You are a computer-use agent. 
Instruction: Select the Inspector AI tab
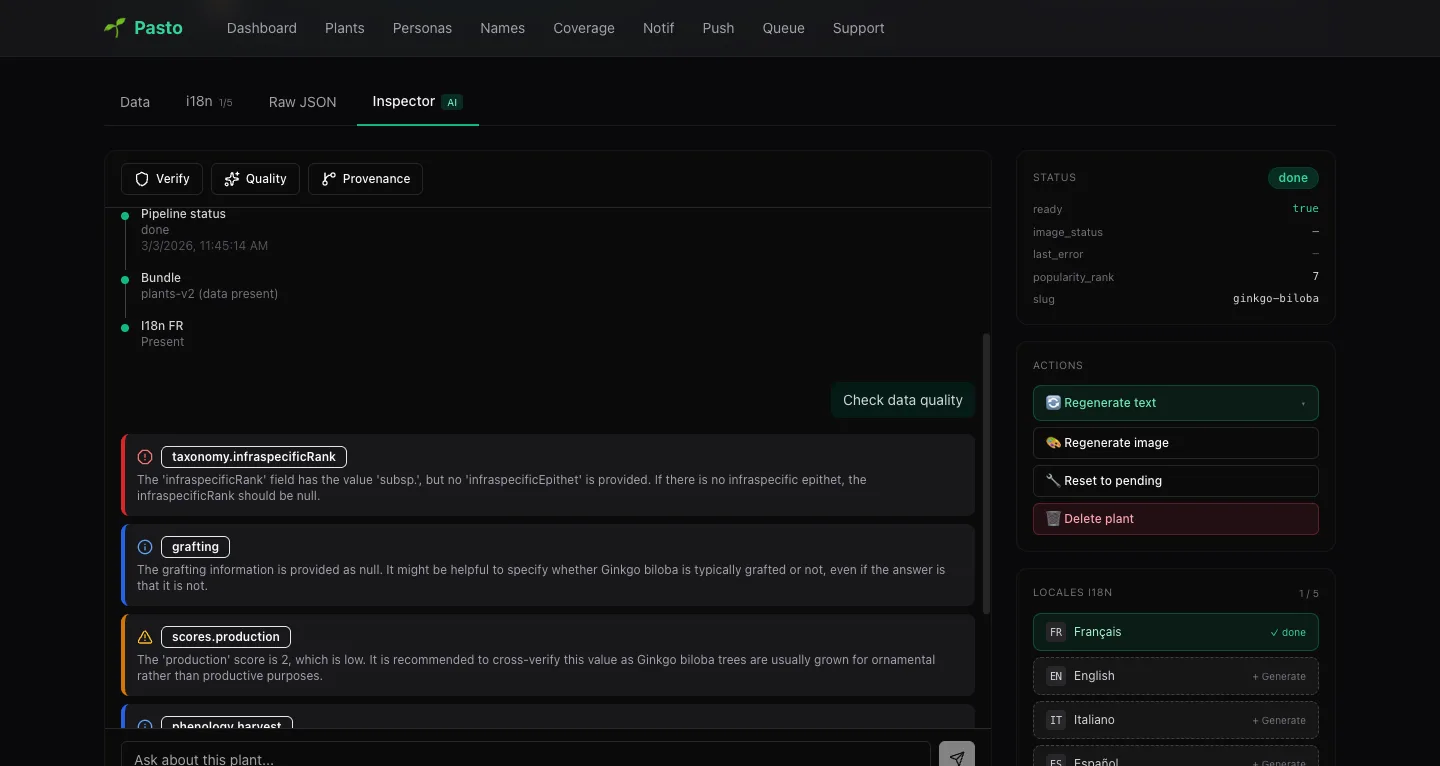(x=417, y=102)
